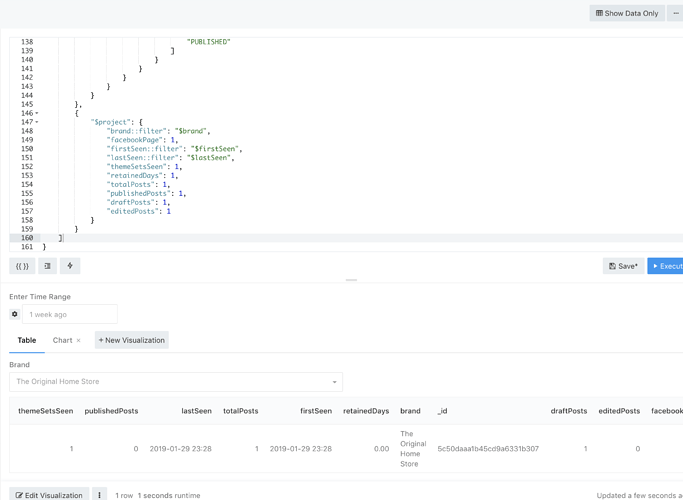Save the query
The image size is (683, 500).
[623, 266]
